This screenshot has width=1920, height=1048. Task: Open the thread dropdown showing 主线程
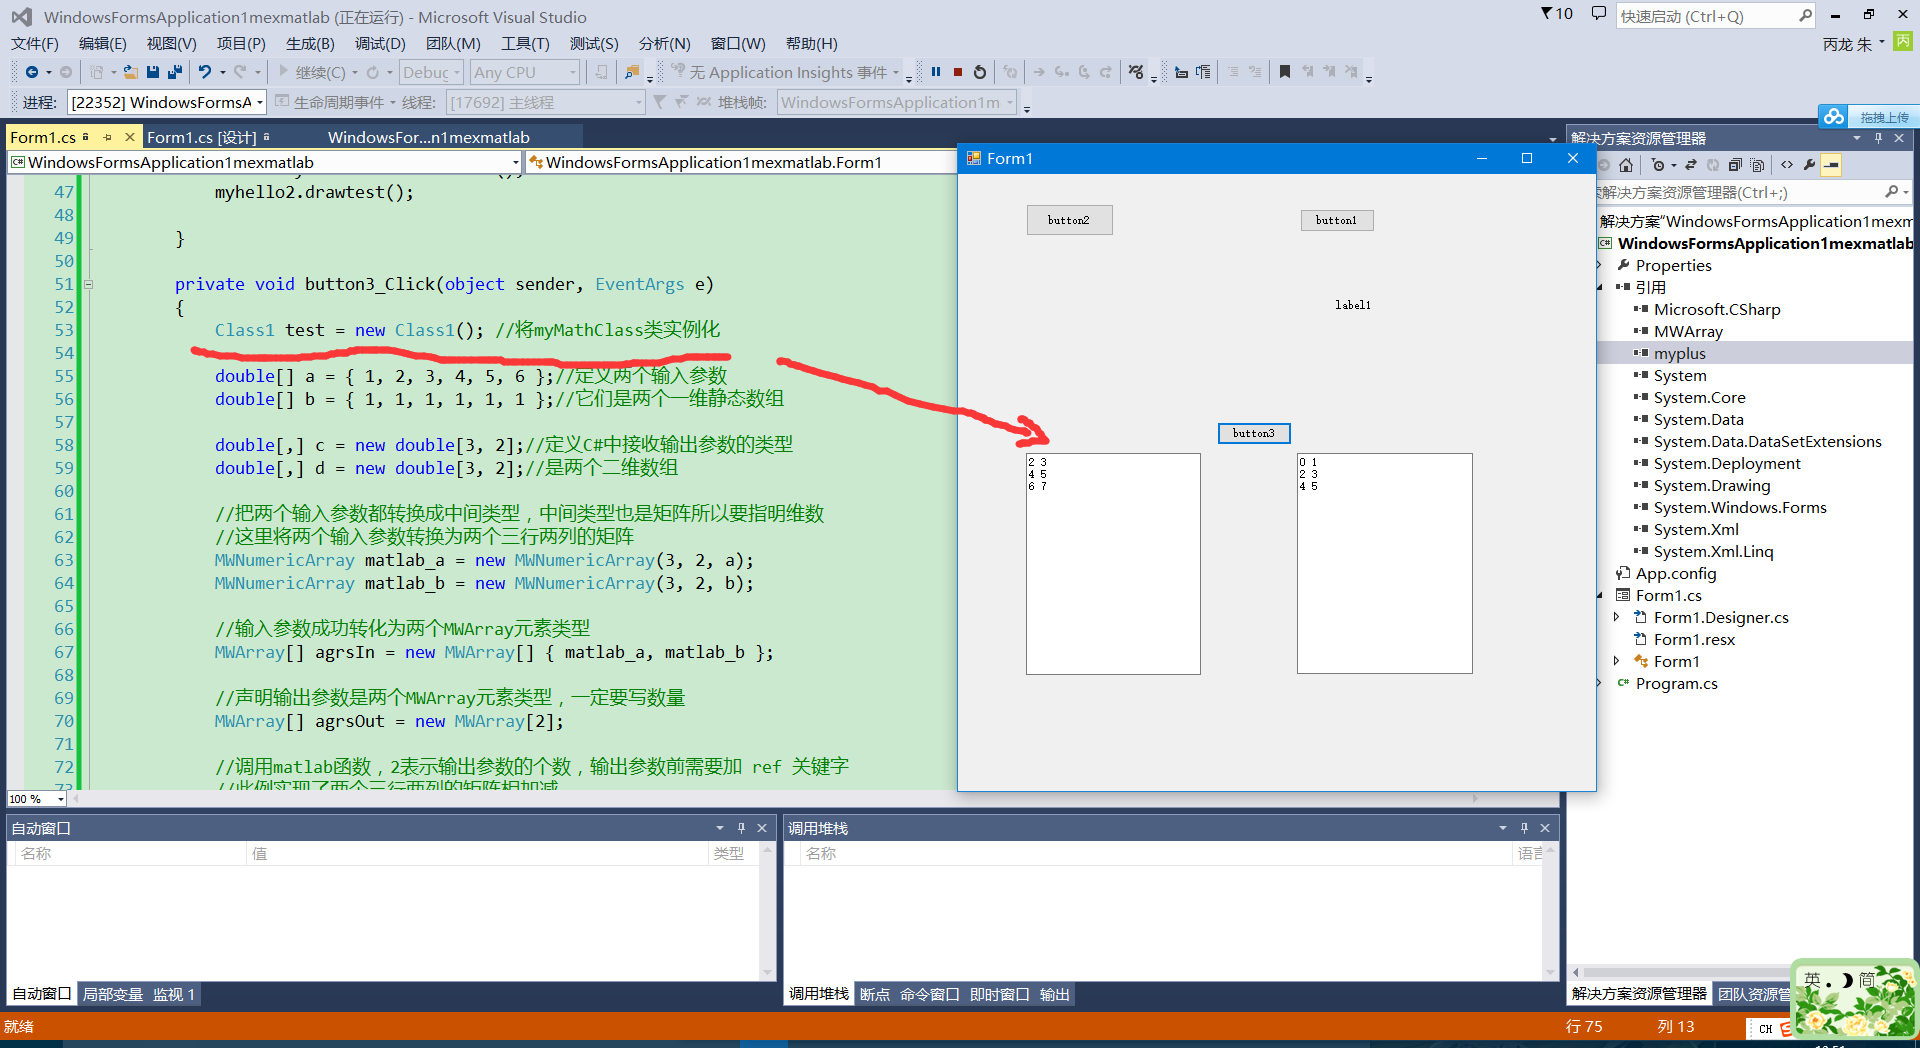(x=545, y=102)
